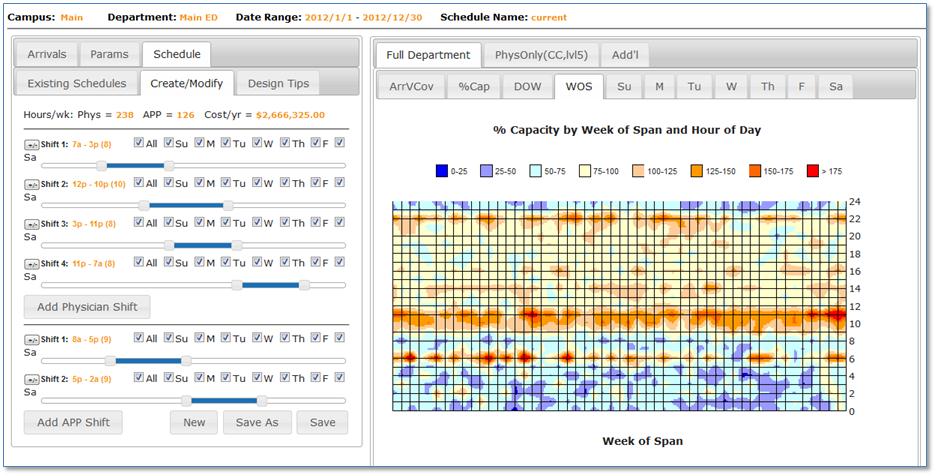
Task: Toggle the Su checkbox for APP Shift 1: 8a - 5p
Action: pos(169,337)
